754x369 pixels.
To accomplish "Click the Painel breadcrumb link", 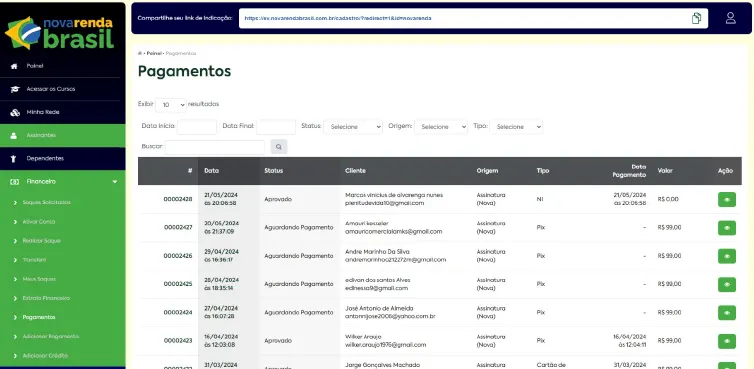I will [154, 53].
